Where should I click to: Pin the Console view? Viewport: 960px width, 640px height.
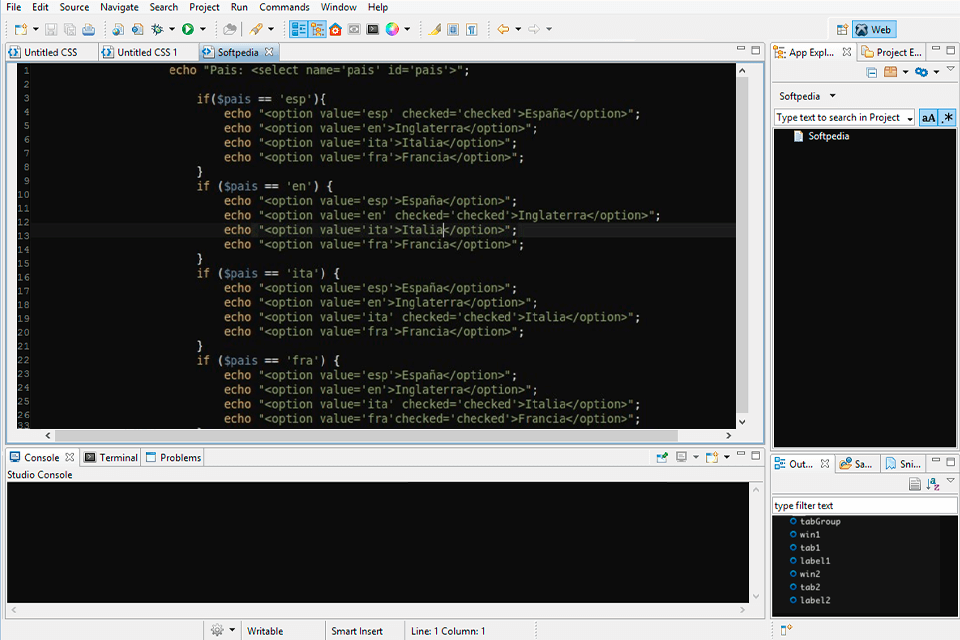pos(662,456)
